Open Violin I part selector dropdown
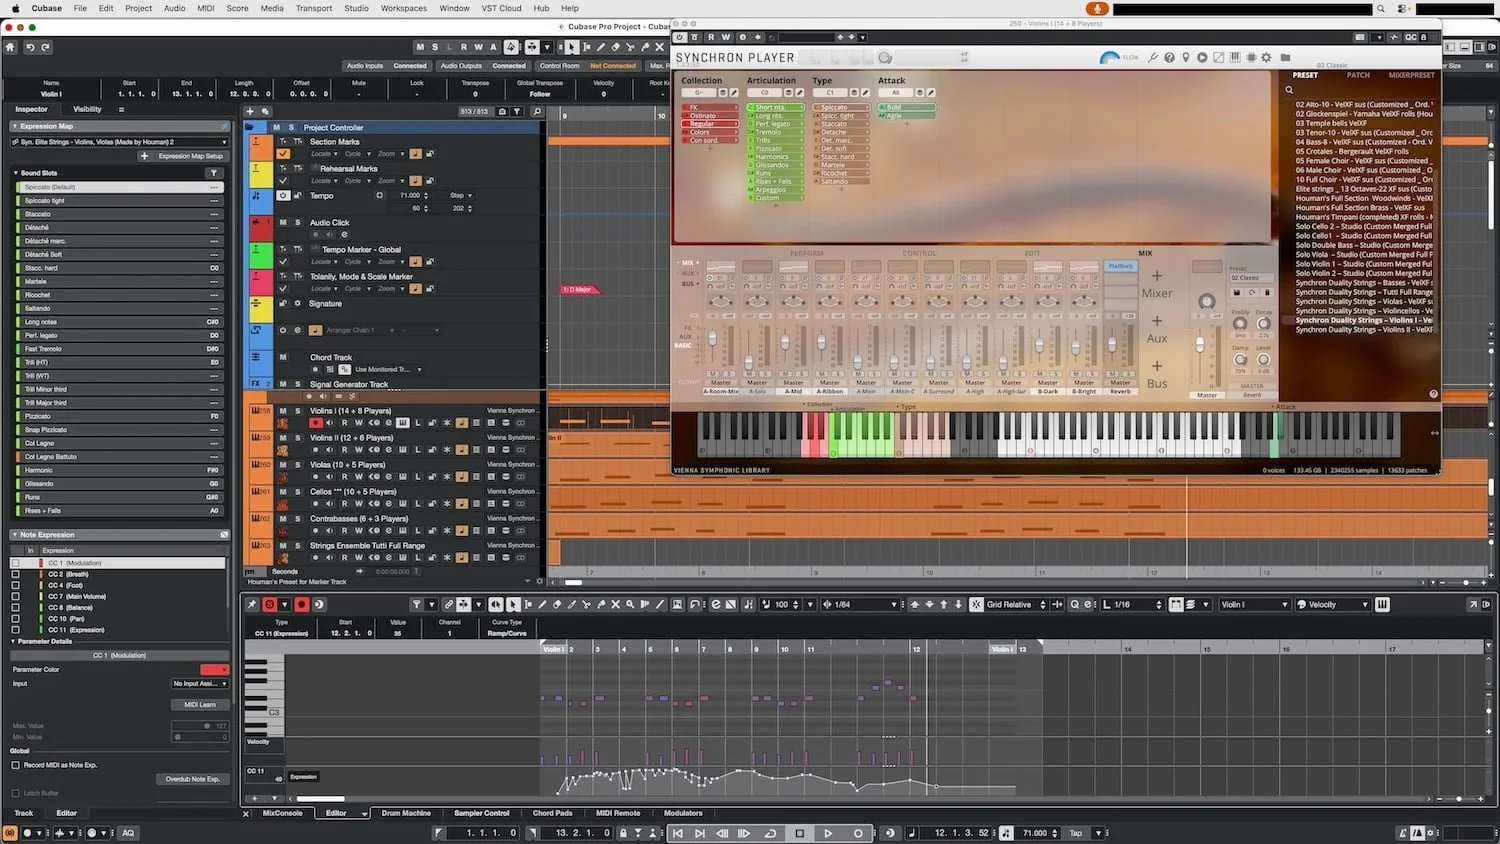This screenshot has width=1500, height=844. click(x=1254, y=604)
